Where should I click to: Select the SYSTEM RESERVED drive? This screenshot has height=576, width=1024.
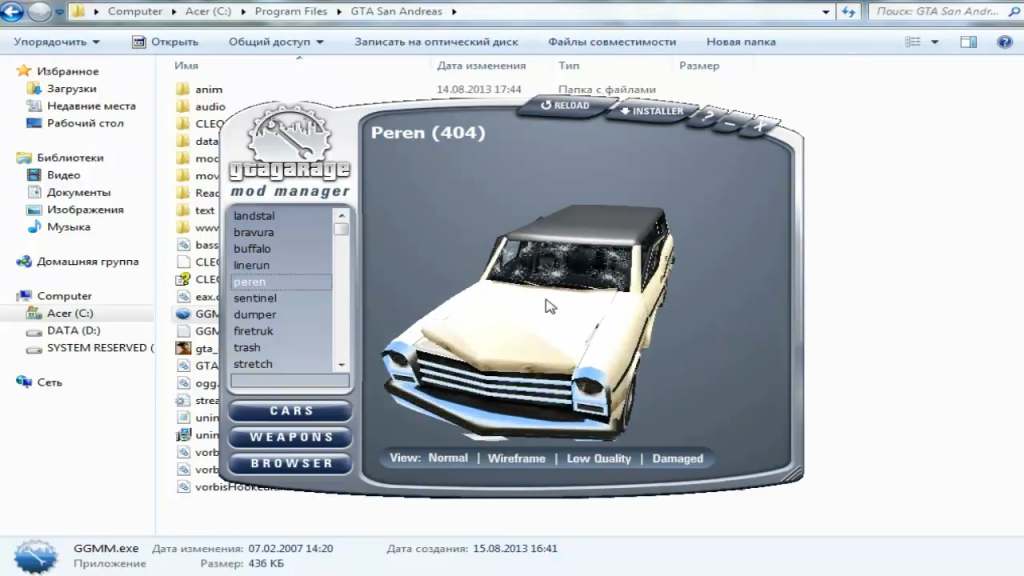pos(90,348)
